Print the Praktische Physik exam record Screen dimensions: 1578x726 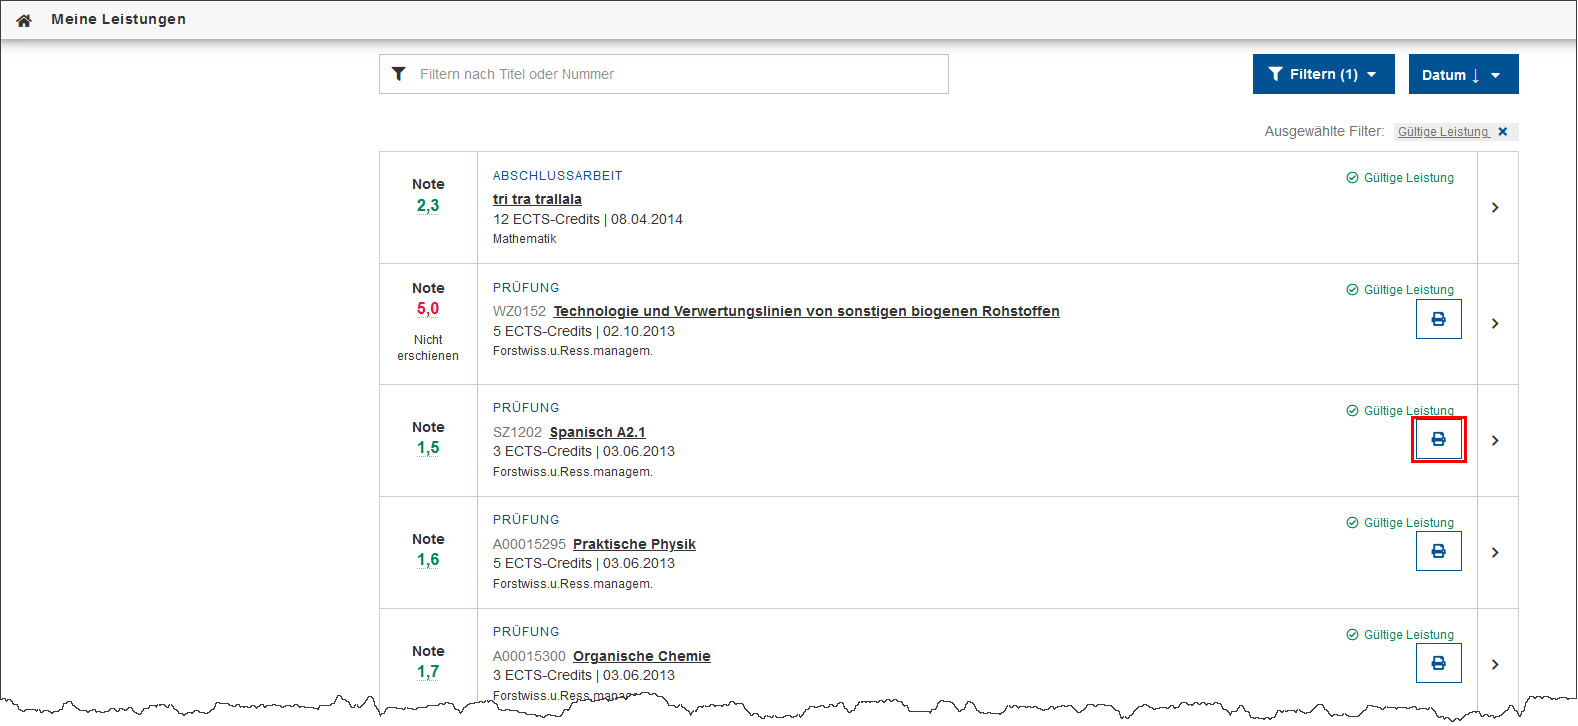click(1438, 551)
